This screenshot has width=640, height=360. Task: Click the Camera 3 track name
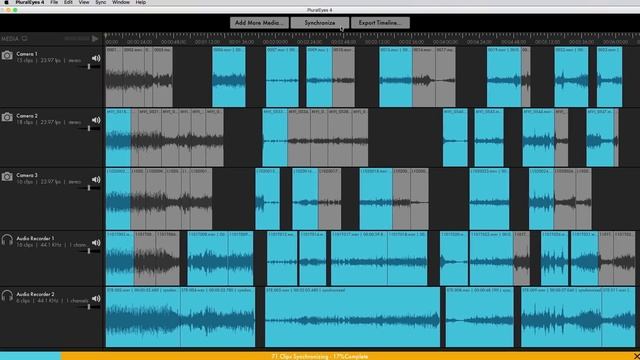tap(27, 175)
